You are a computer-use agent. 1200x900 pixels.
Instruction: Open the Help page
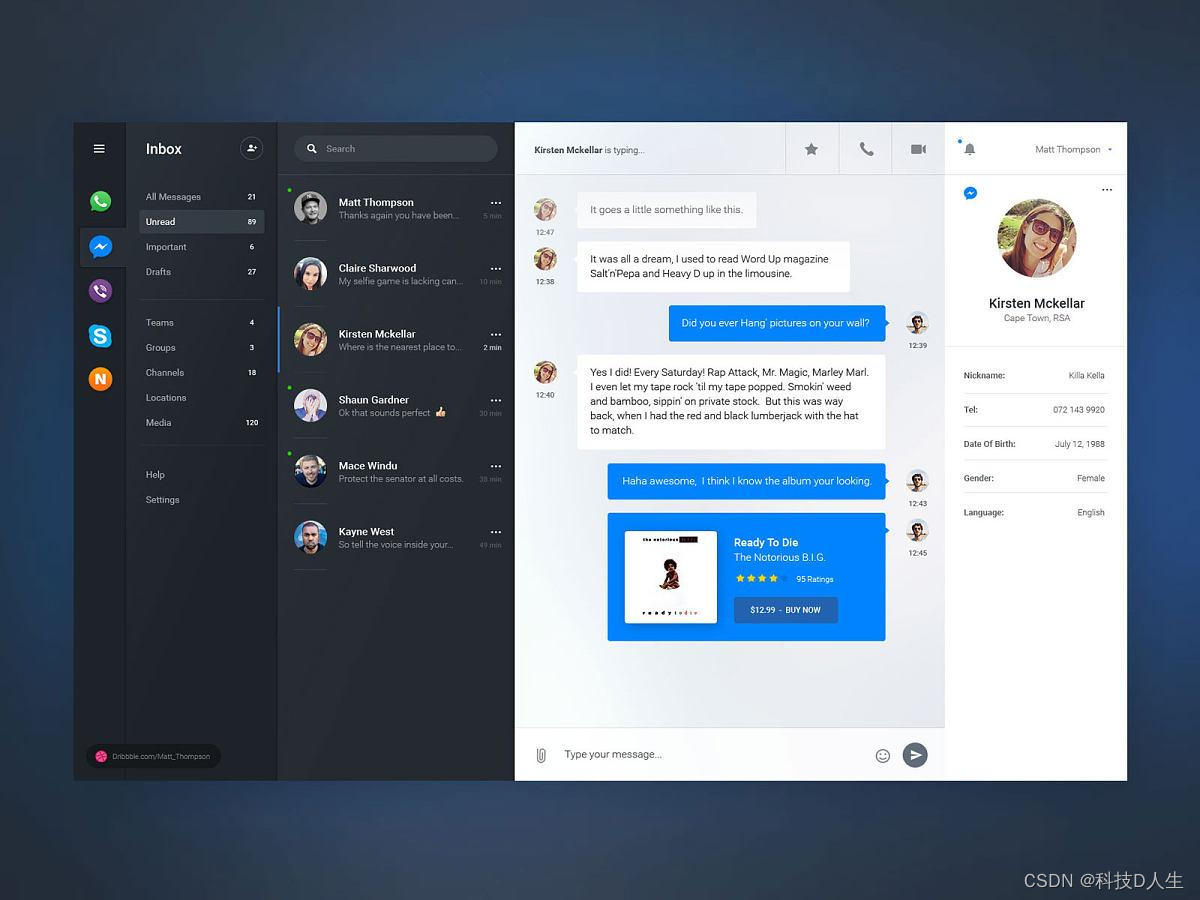pos(155,475)
